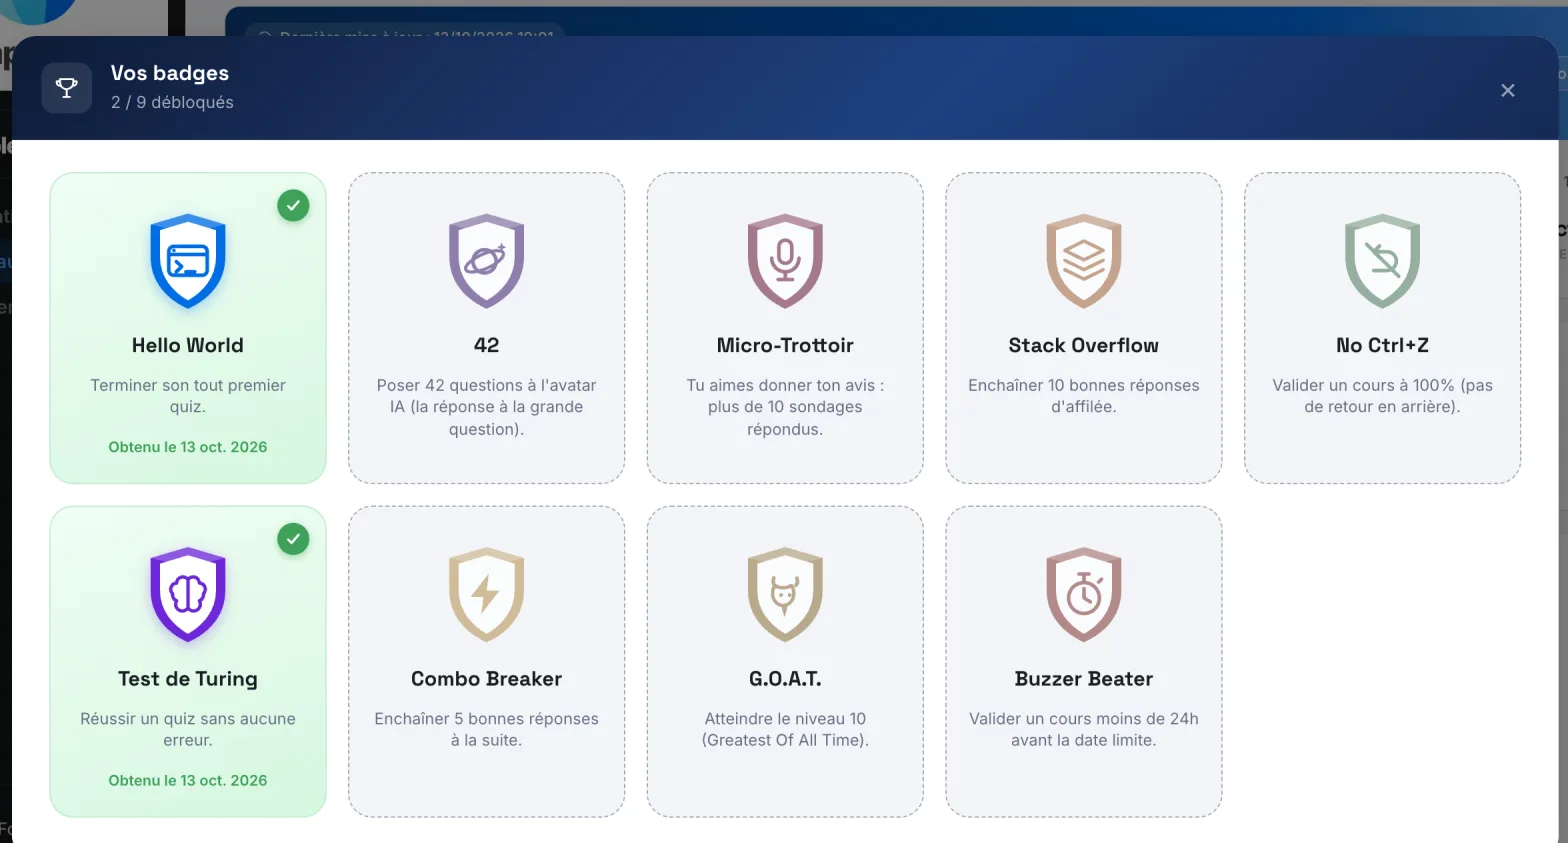Click description Tu aimes donner ton avis

click(785, 407)
